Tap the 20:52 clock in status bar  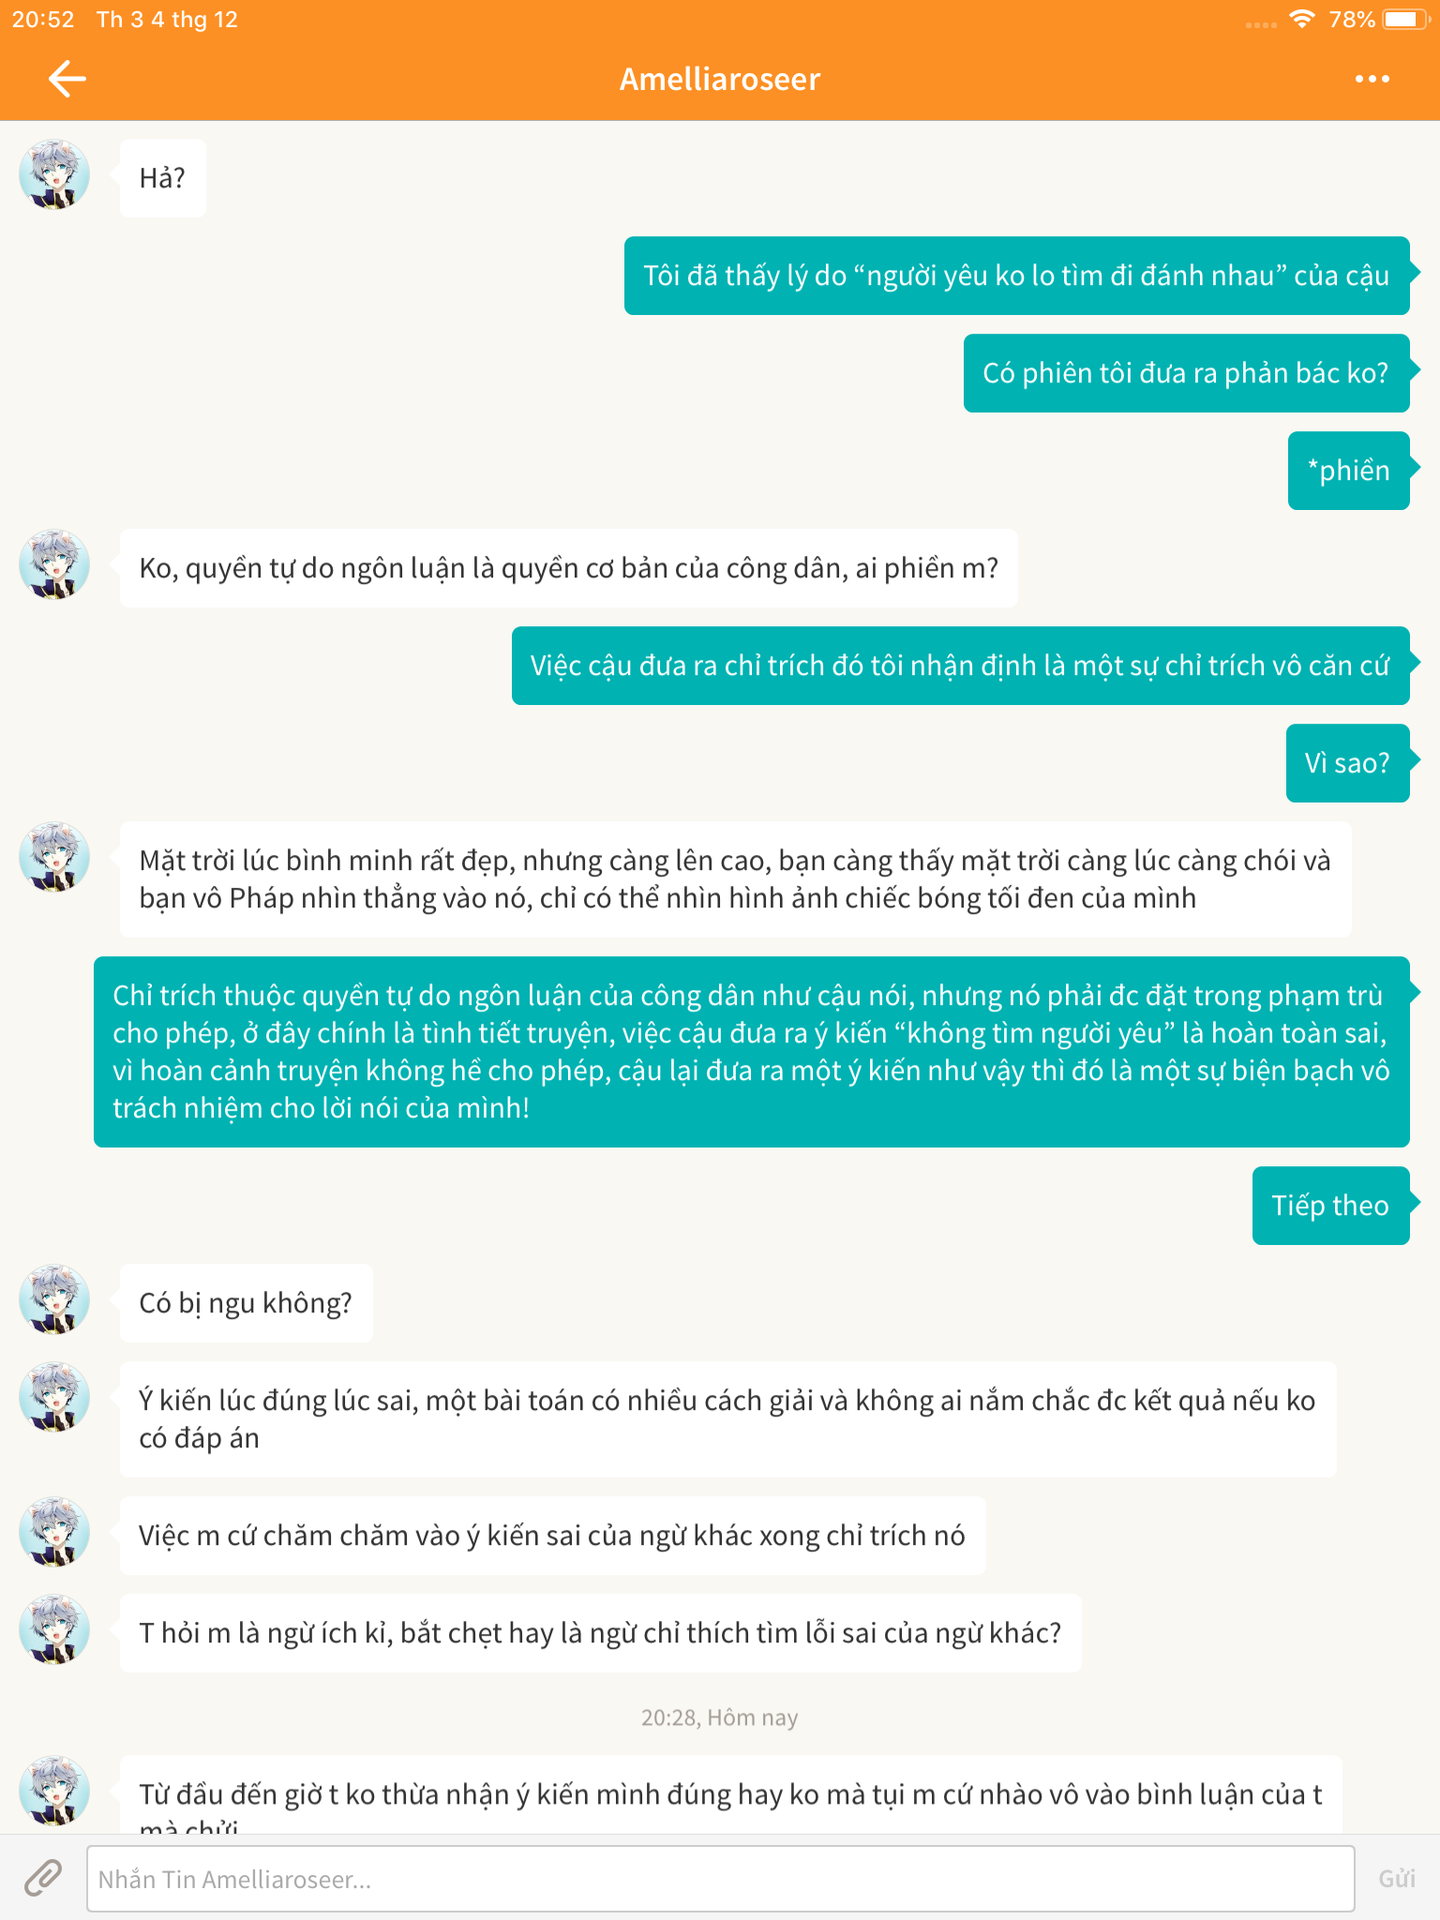click(43, 20)
